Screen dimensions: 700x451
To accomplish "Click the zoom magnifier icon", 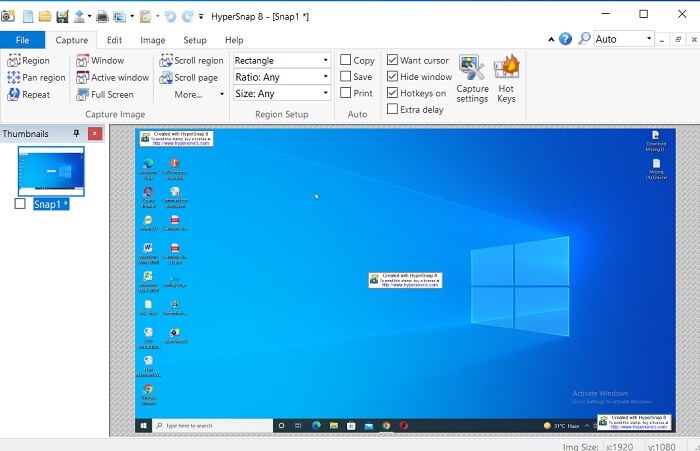I will (584, 39).
